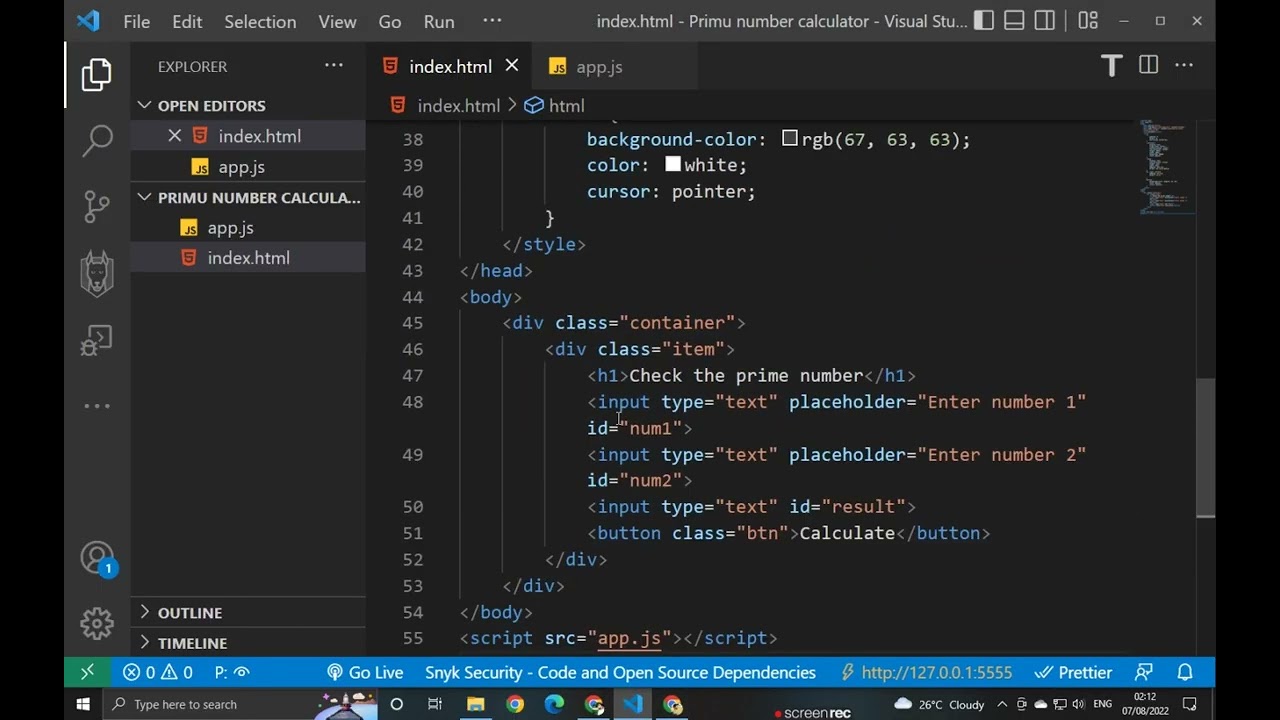1280x720 pixels.
Task: Open the Edit menu
Action: 187,21
